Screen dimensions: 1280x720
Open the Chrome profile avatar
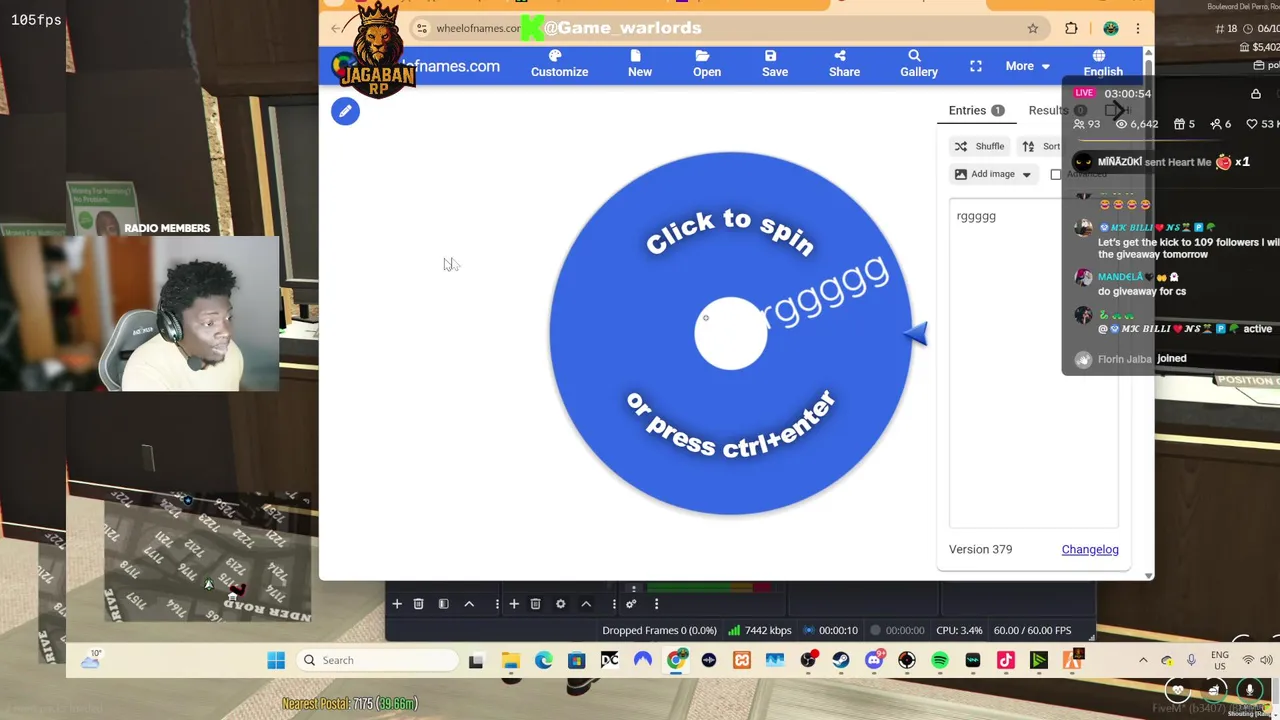pyautogui.click(x=1110, y=28)
